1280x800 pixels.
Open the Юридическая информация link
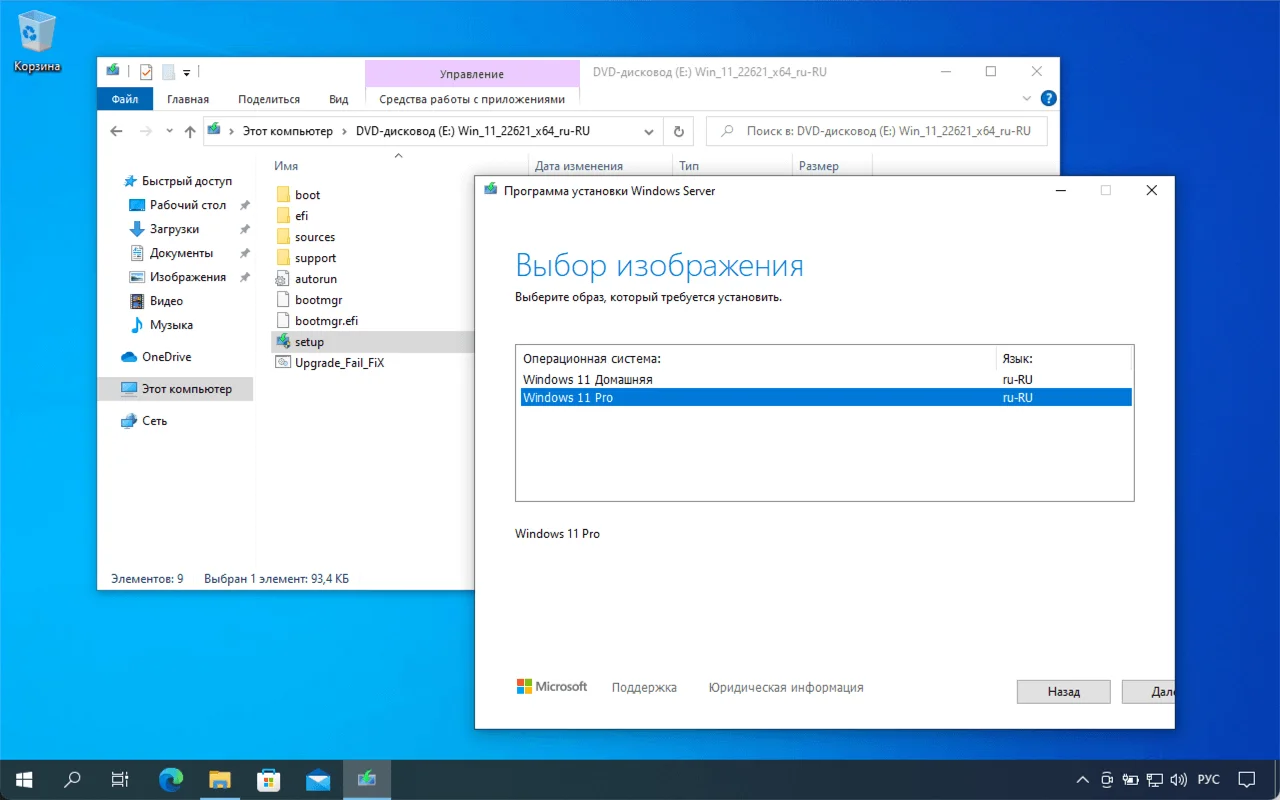coord(786,687)
